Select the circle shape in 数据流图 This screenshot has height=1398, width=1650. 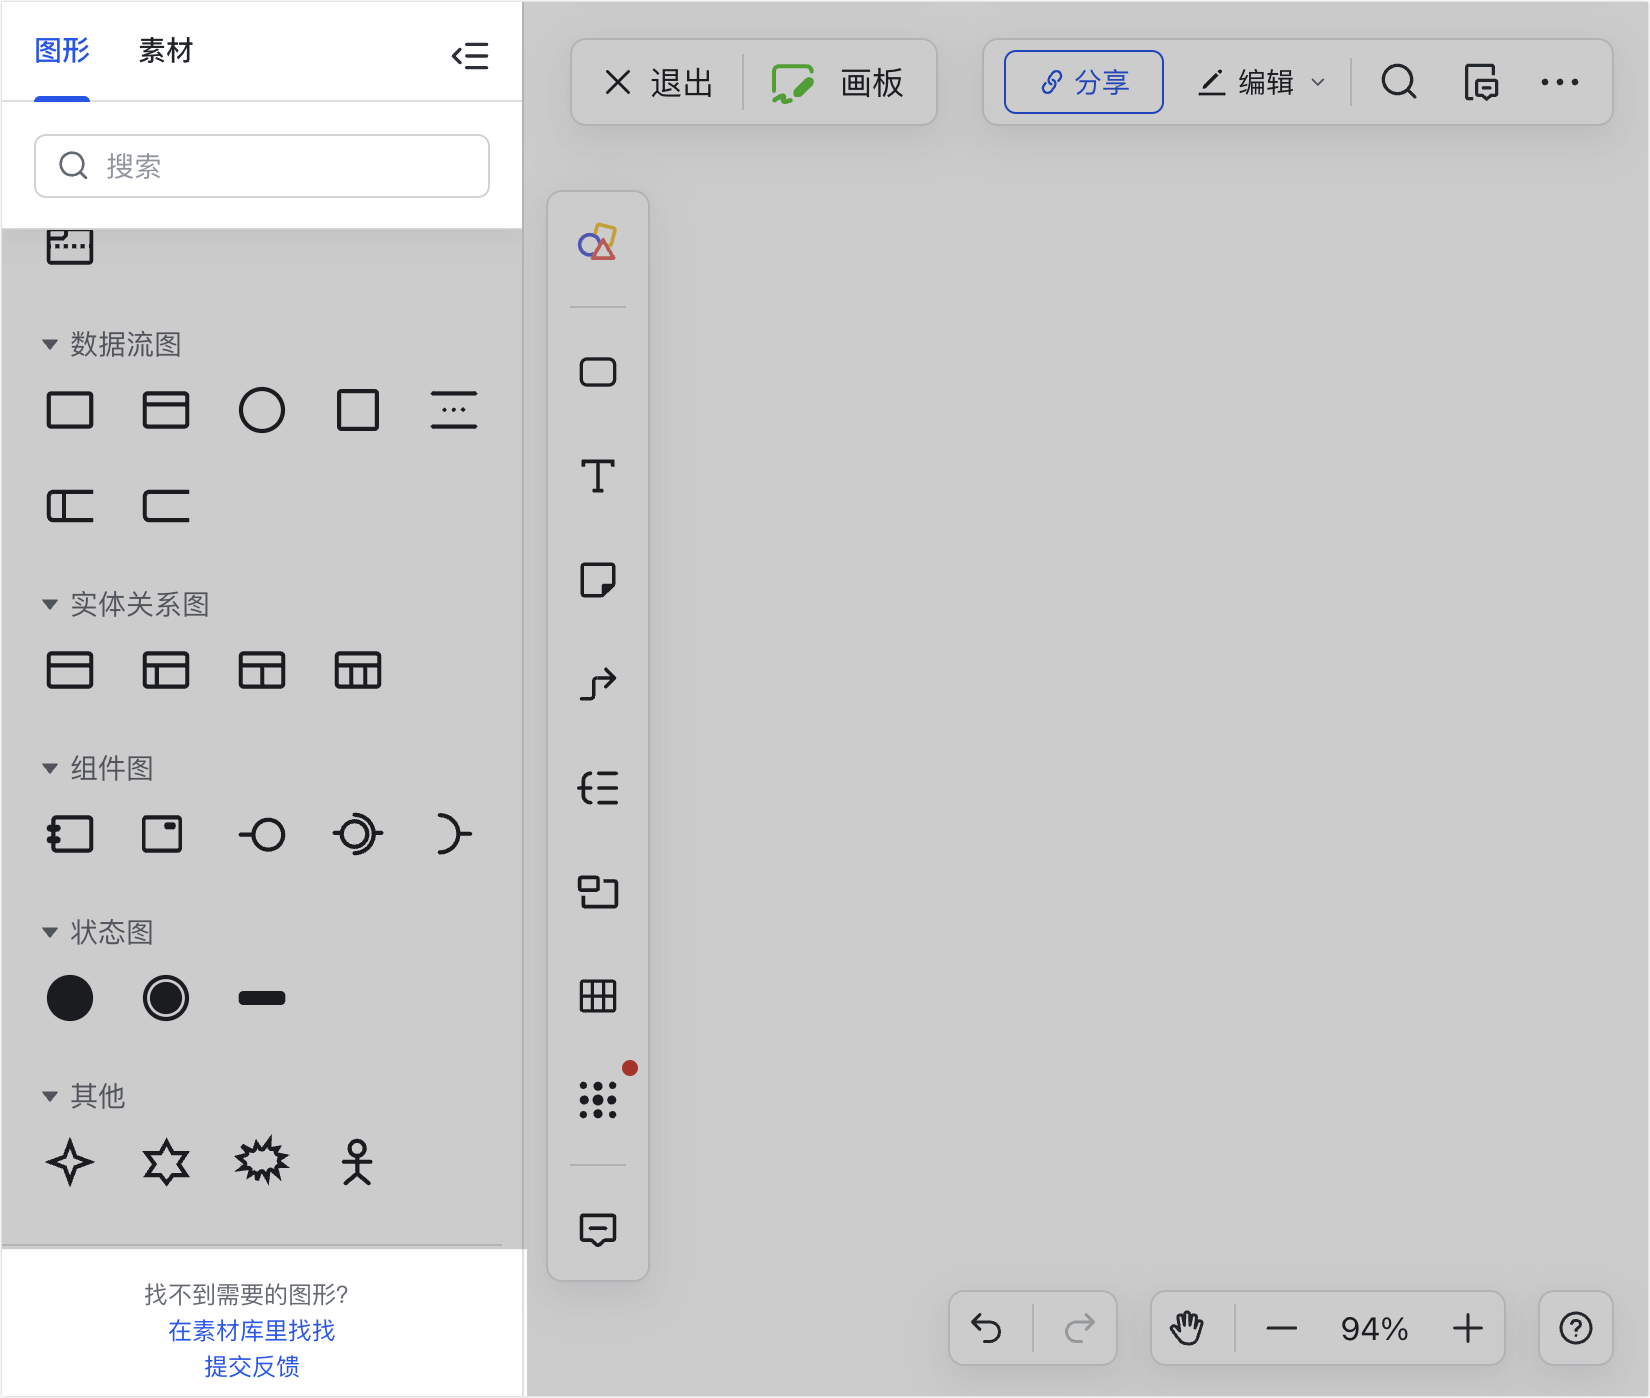coord(262,410)
